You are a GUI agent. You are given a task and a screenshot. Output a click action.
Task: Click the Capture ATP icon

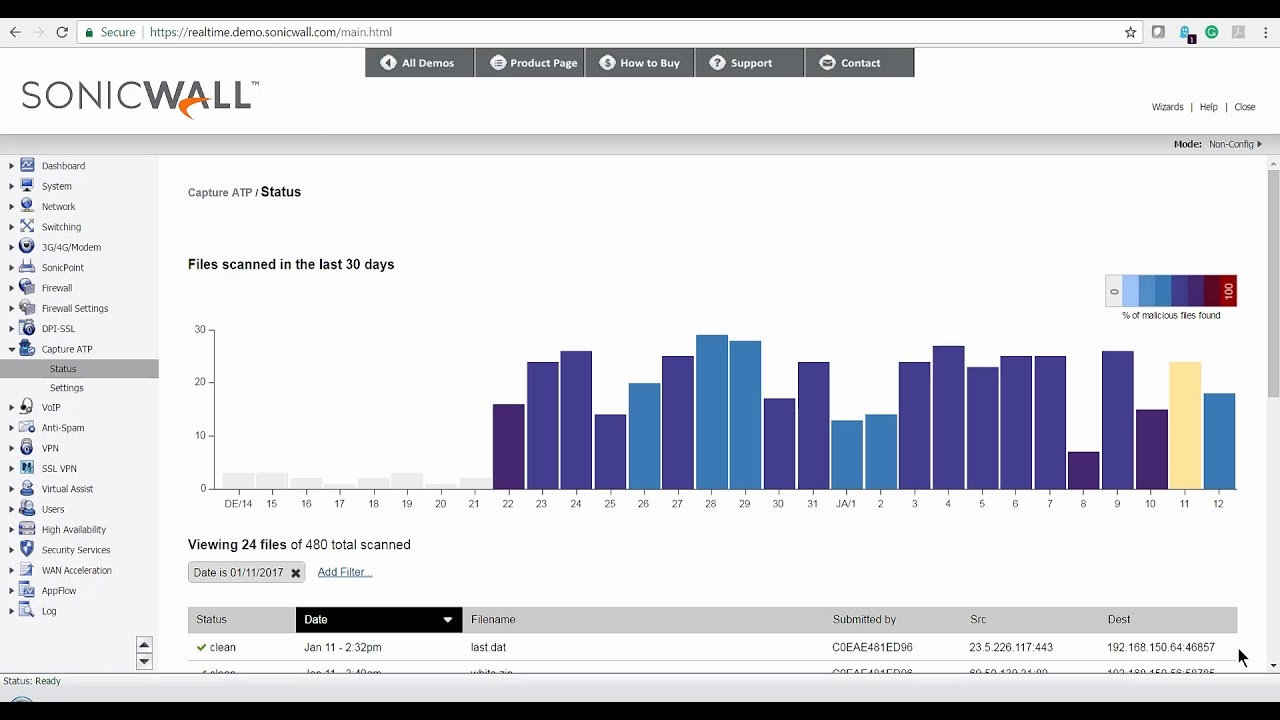tap(27, 348)
